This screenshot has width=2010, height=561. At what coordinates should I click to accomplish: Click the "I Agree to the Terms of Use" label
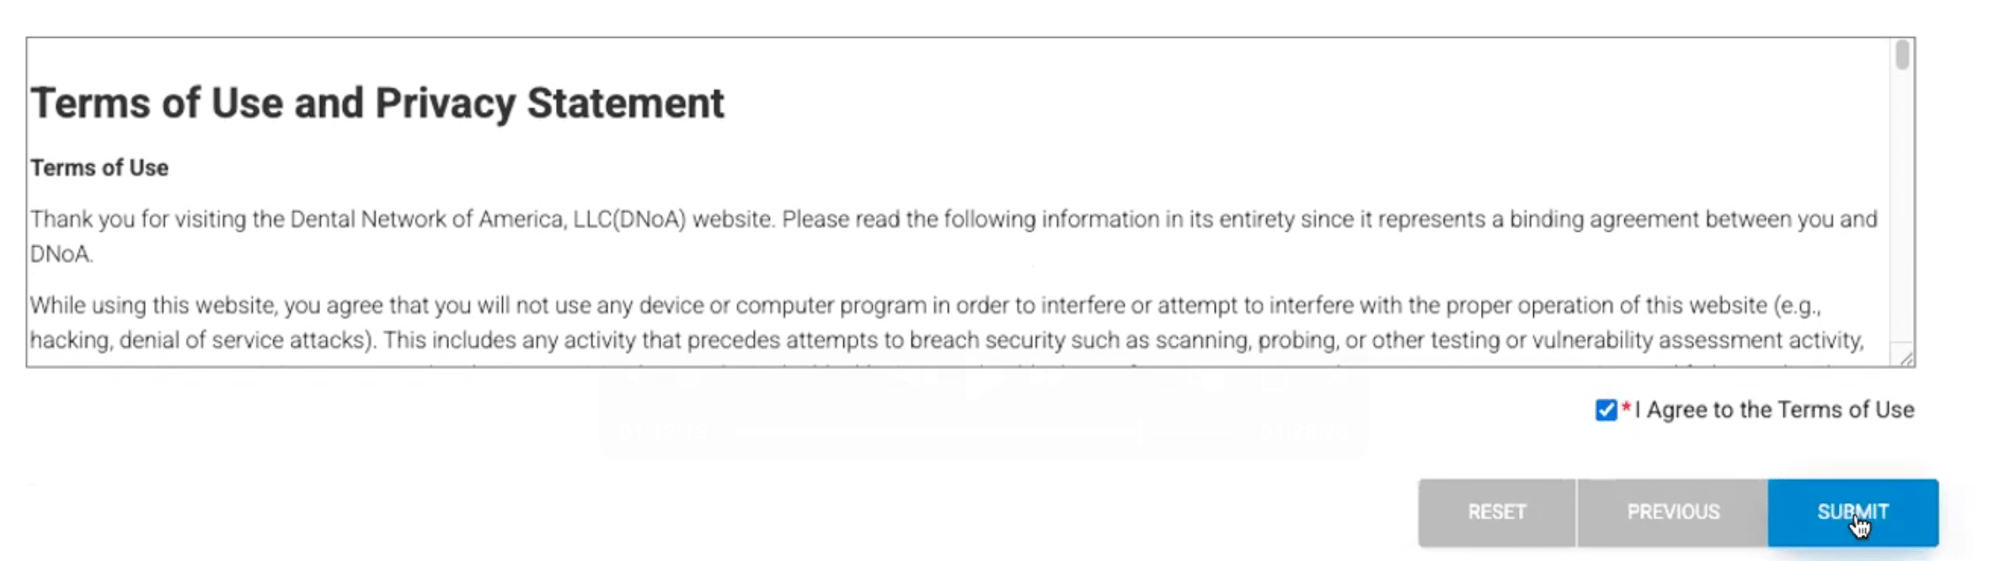click(x=1774, y=410)
